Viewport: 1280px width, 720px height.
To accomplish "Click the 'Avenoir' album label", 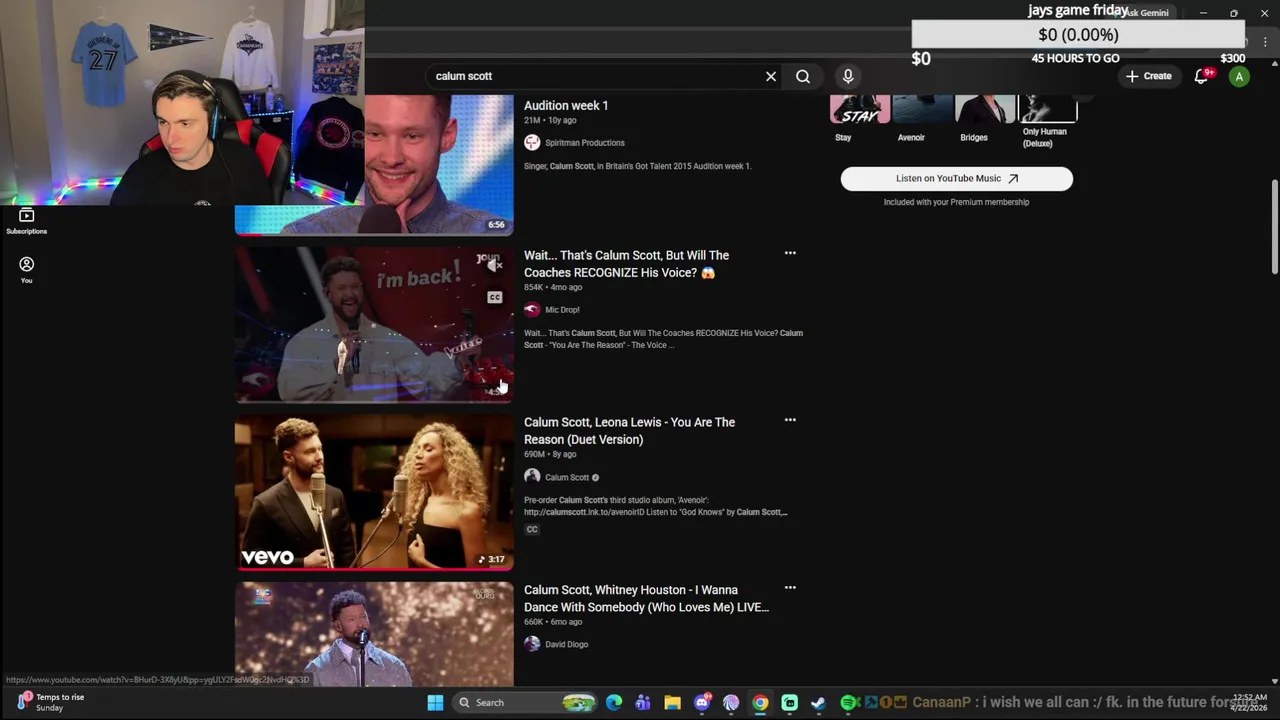I will pyautogui.click(x=911, y=138).
